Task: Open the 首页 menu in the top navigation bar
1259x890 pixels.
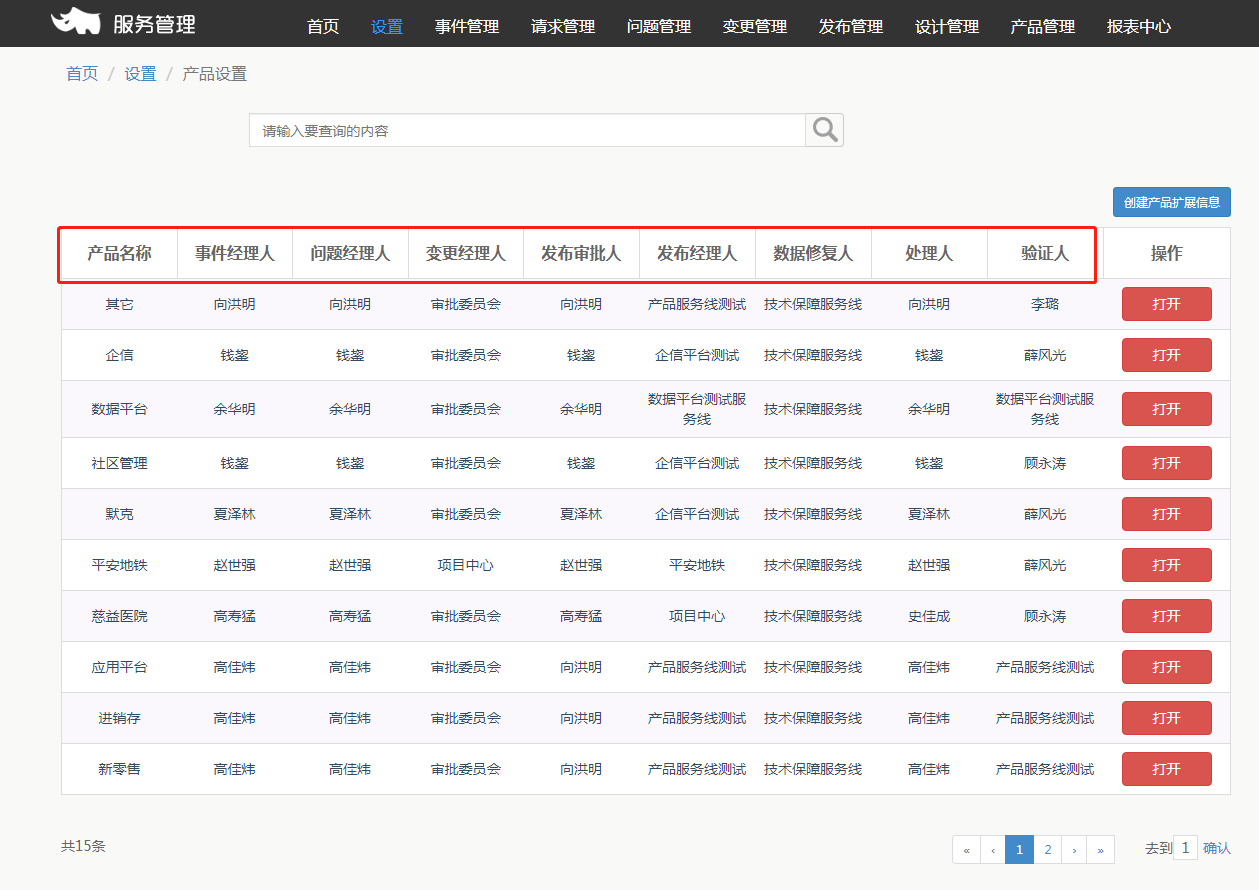Action: coord(323,27)
